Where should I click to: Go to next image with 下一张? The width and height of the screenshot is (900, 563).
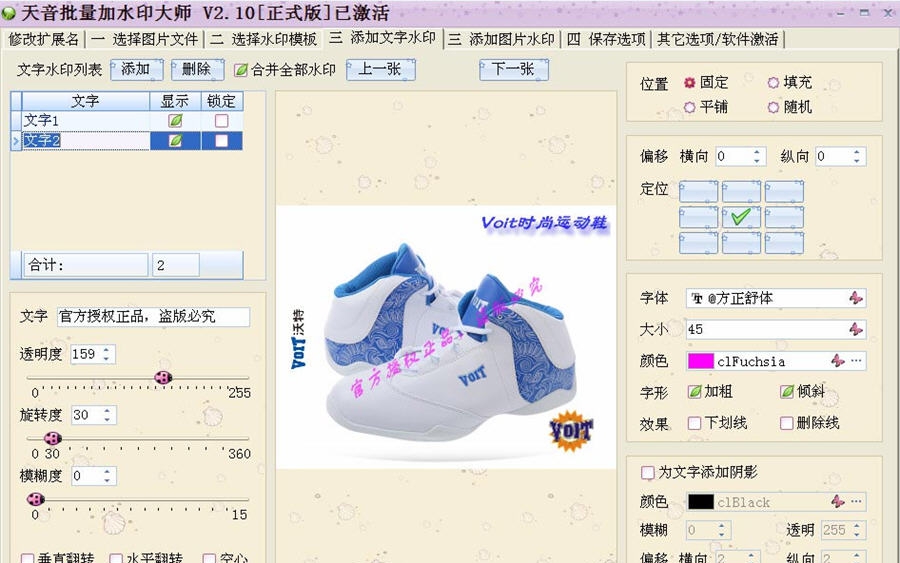(513, 69)
